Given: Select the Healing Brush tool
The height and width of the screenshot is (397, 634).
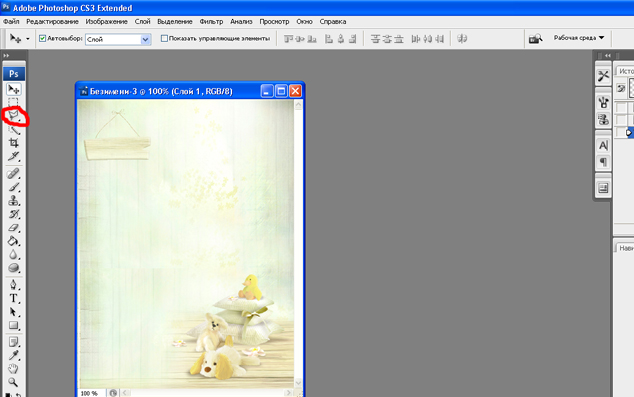Looking at the screenshot, I should [14, 173].
